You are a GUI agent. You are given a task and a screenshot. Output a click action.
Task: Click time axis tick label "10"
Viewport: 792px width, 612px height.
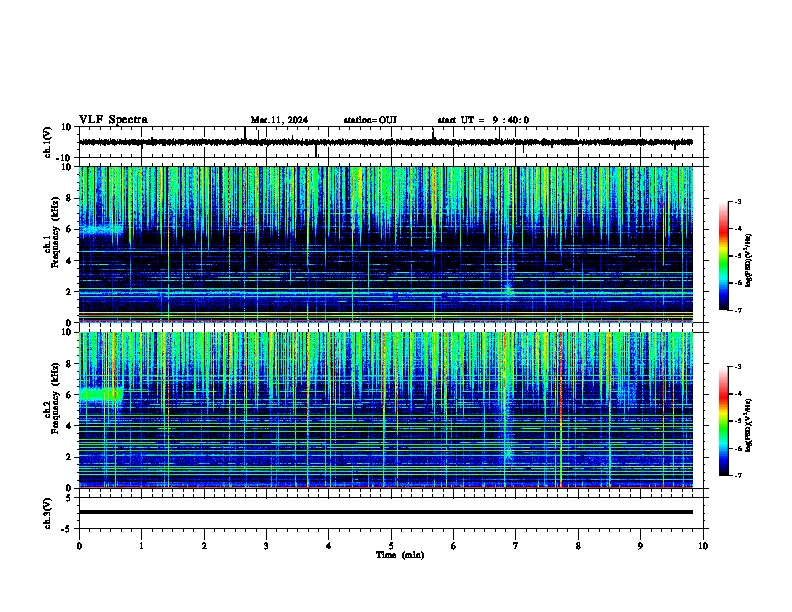coord(703,546)
